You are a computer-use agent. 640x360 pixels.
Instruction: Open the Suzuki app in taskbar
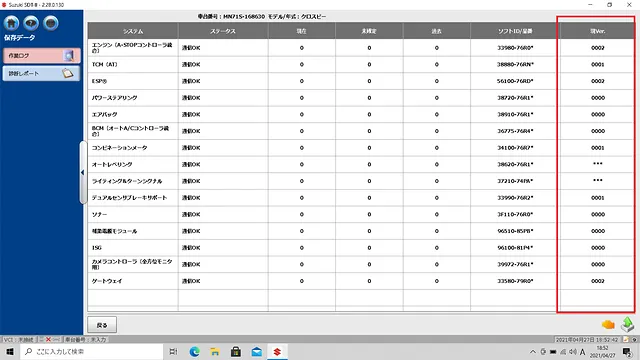[x=277, y=351]
